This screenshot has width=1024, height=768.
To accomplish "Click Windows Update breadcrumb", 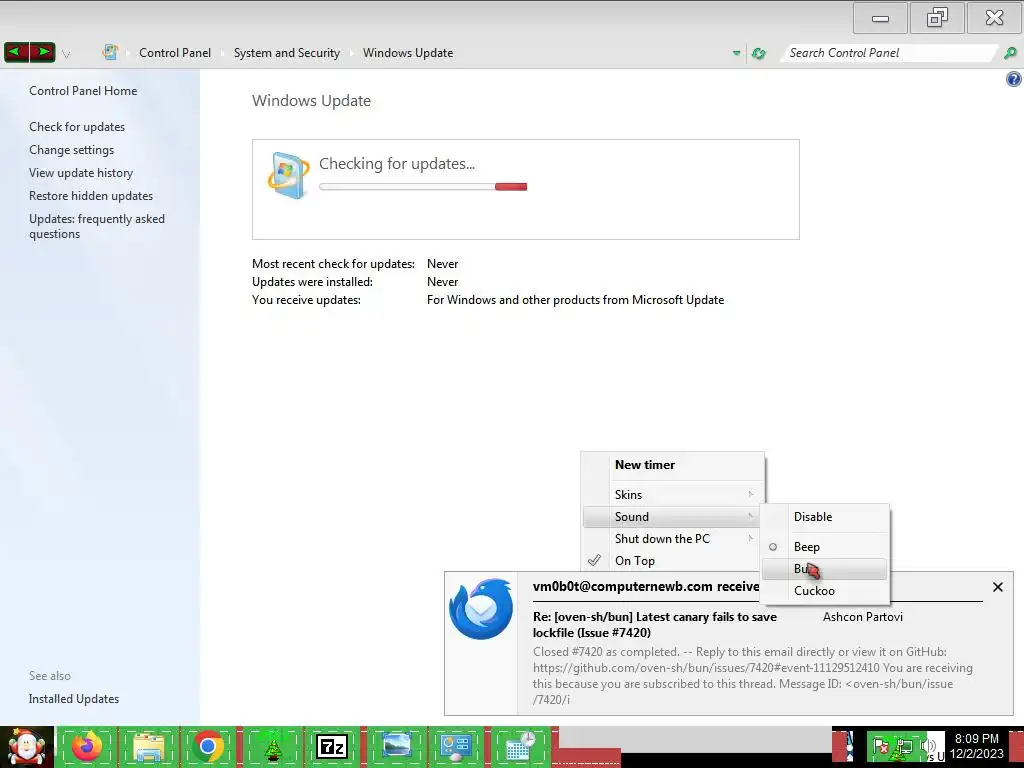I will click(x=408, y=53).
